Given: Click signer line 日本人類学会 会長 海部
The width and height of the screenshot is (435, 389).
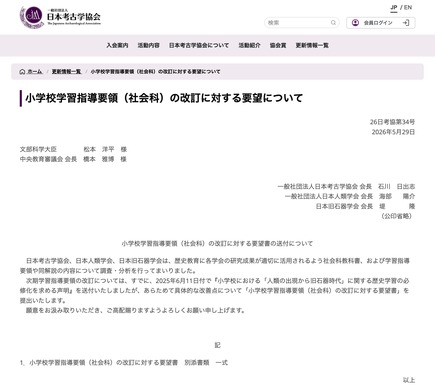Looking at the screenshot, I should click(350, 196).
